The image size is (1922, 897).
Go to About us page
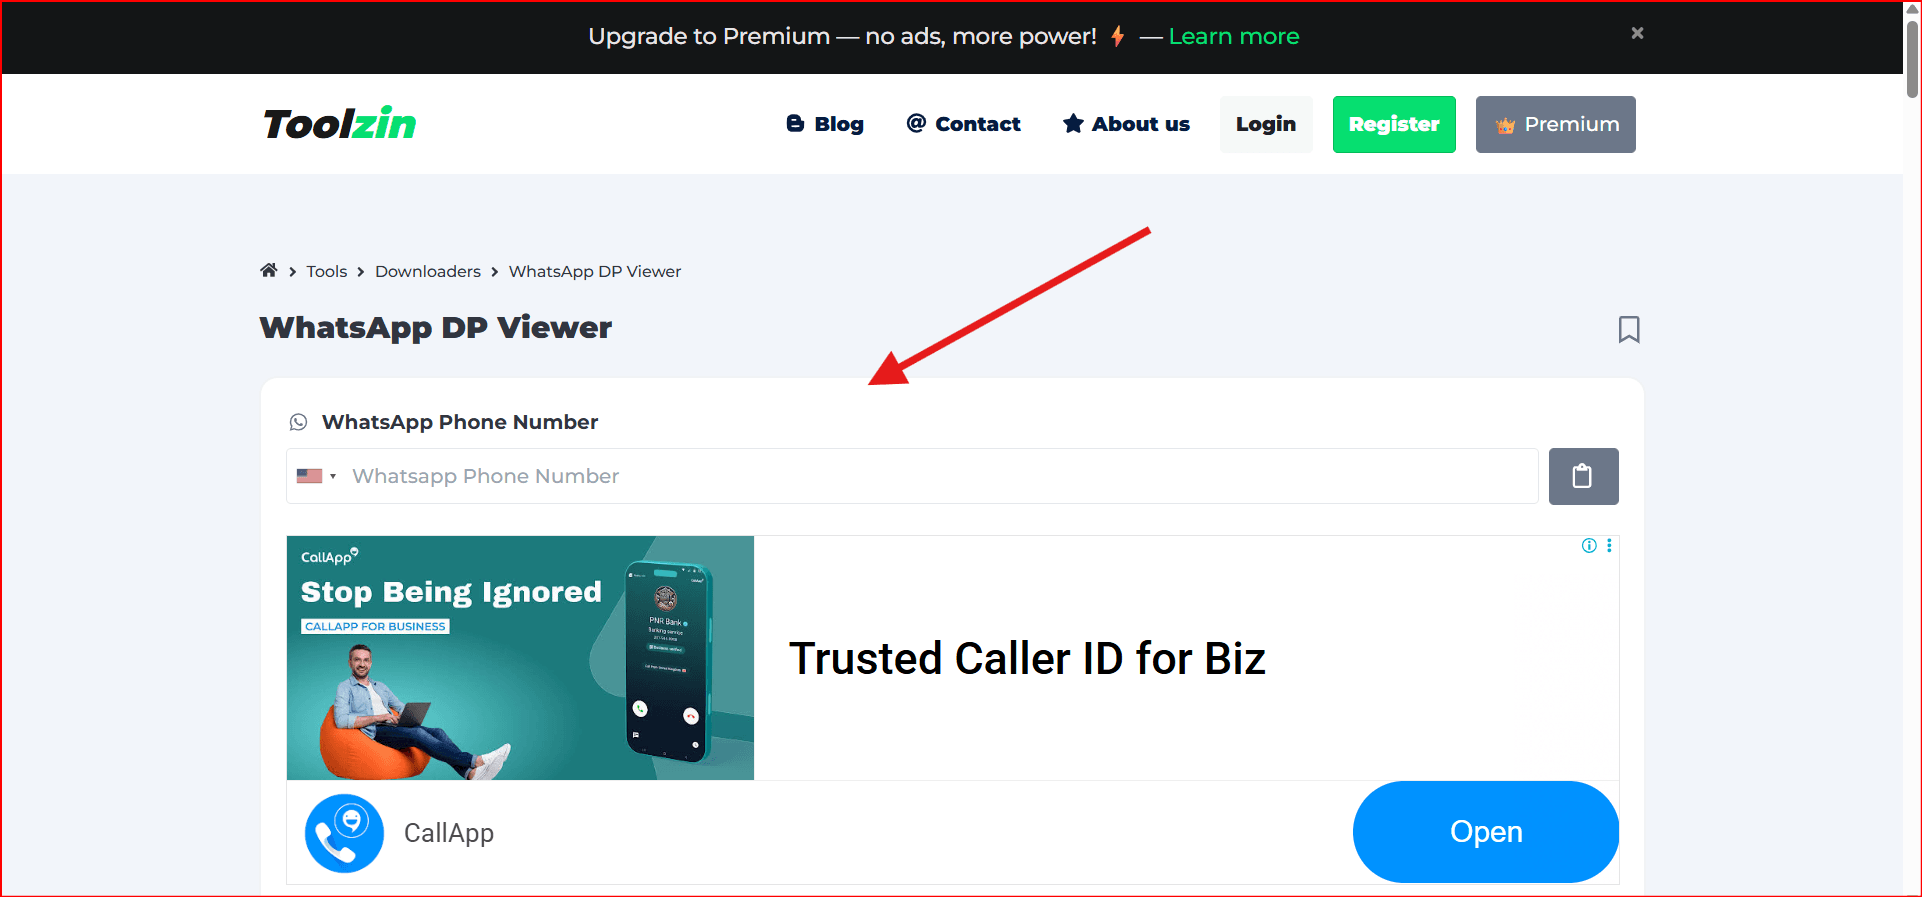(1126, 124)
